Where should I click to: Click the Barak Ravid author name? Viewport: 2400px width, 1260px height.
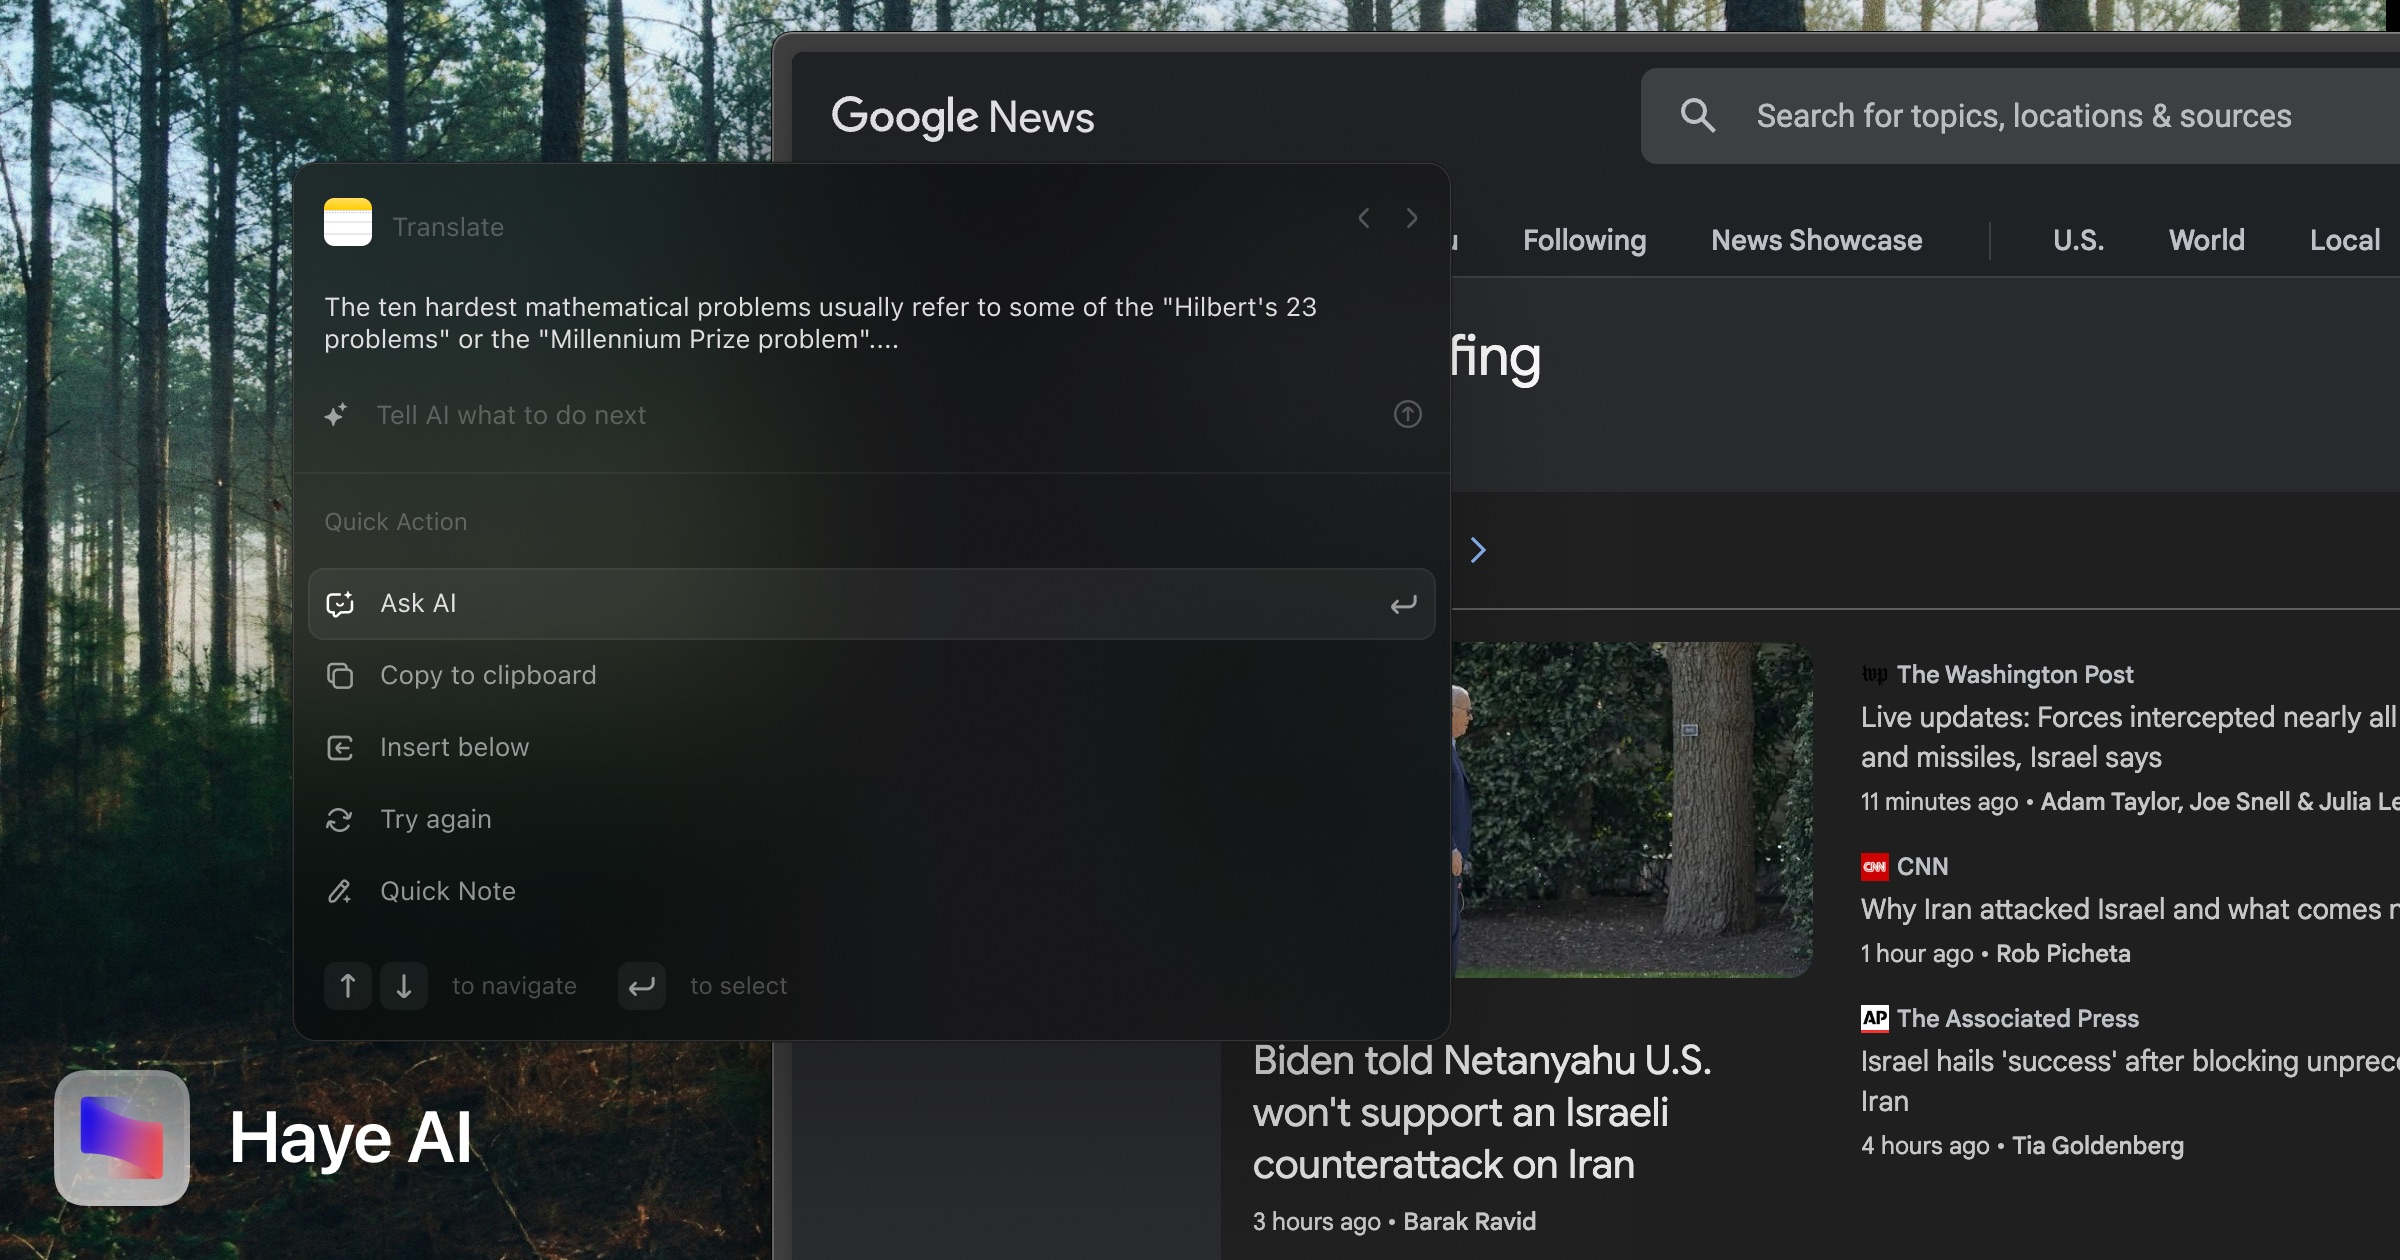point(1469,1221)
